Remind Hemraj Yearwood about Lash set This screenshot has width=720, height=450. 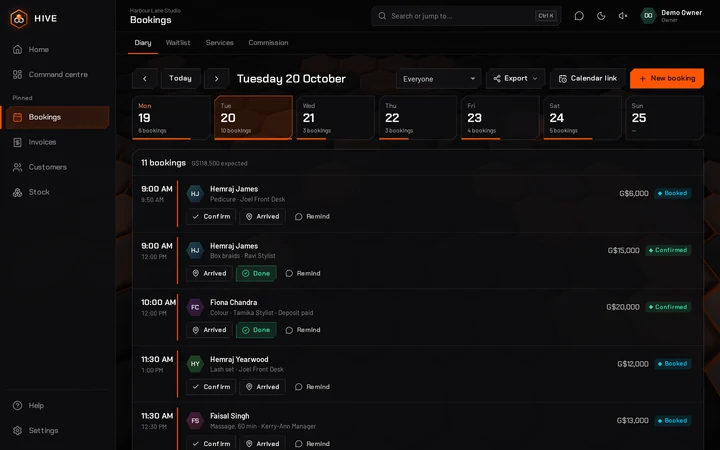(312, 387)
